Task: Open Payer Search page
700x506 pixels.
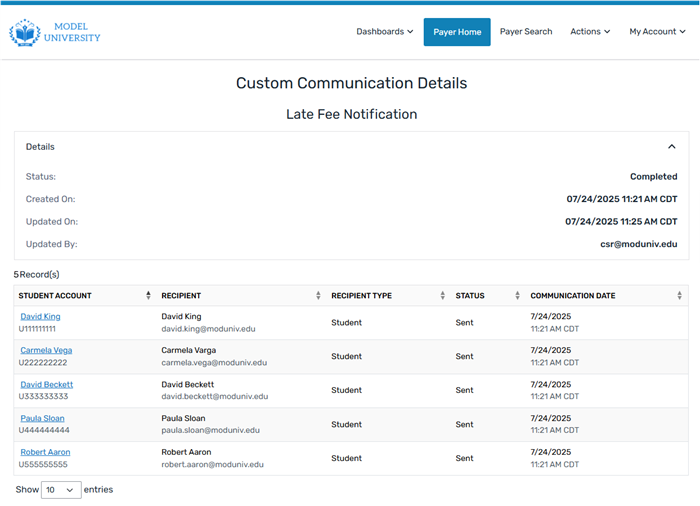Action: coord(526,32)
